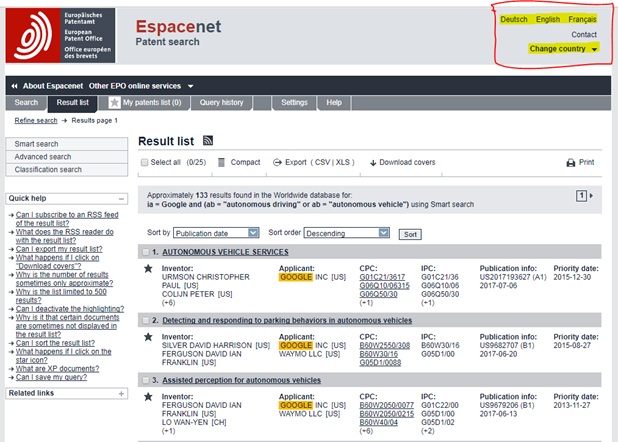Click the Print printer icon
This screenshot has width=618, height=442.
571,163
